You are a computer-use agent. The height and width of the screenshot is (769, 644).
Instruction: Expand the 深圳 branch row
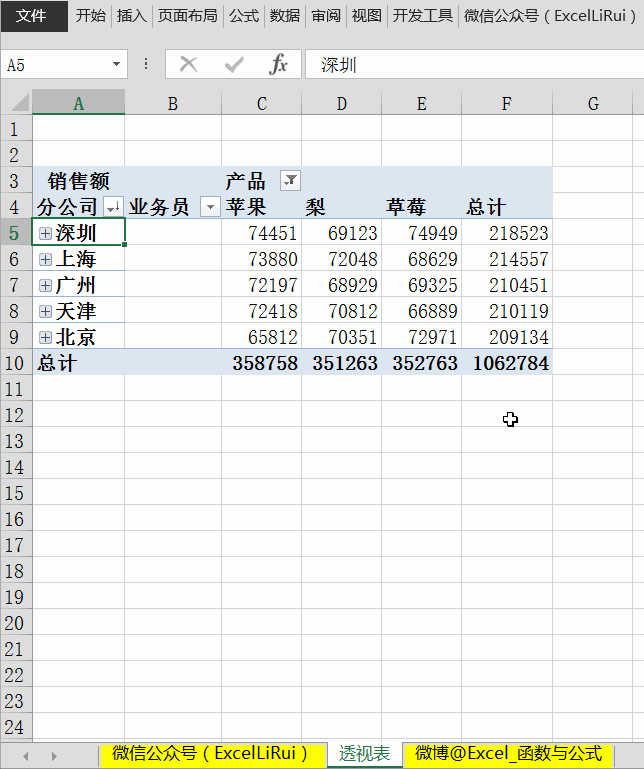45,233
